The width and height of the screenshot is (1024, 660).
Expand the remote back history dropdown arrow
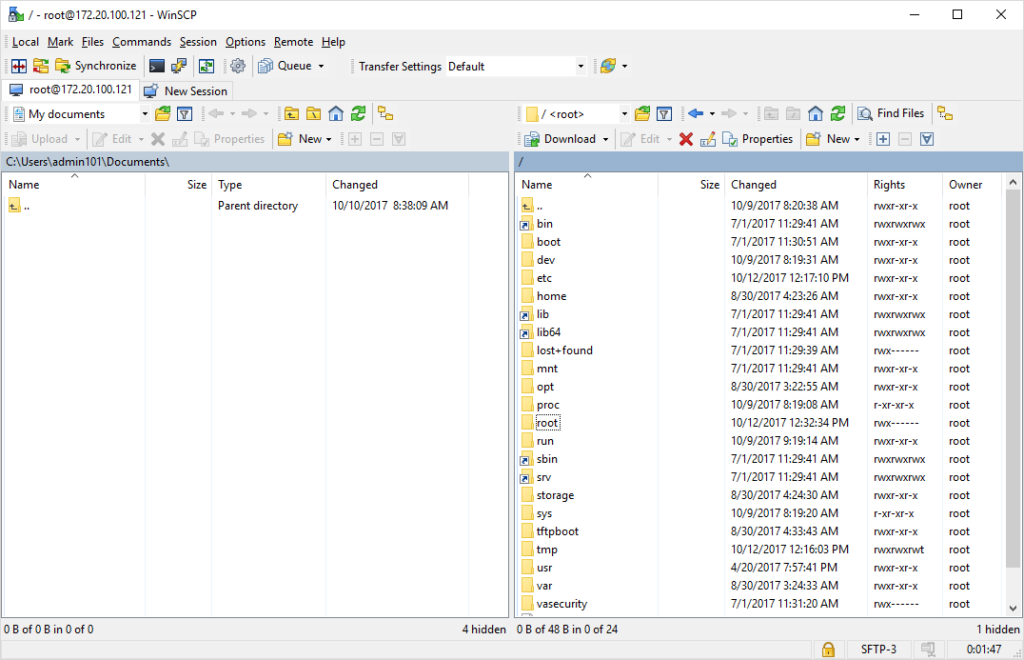(712, 114)
